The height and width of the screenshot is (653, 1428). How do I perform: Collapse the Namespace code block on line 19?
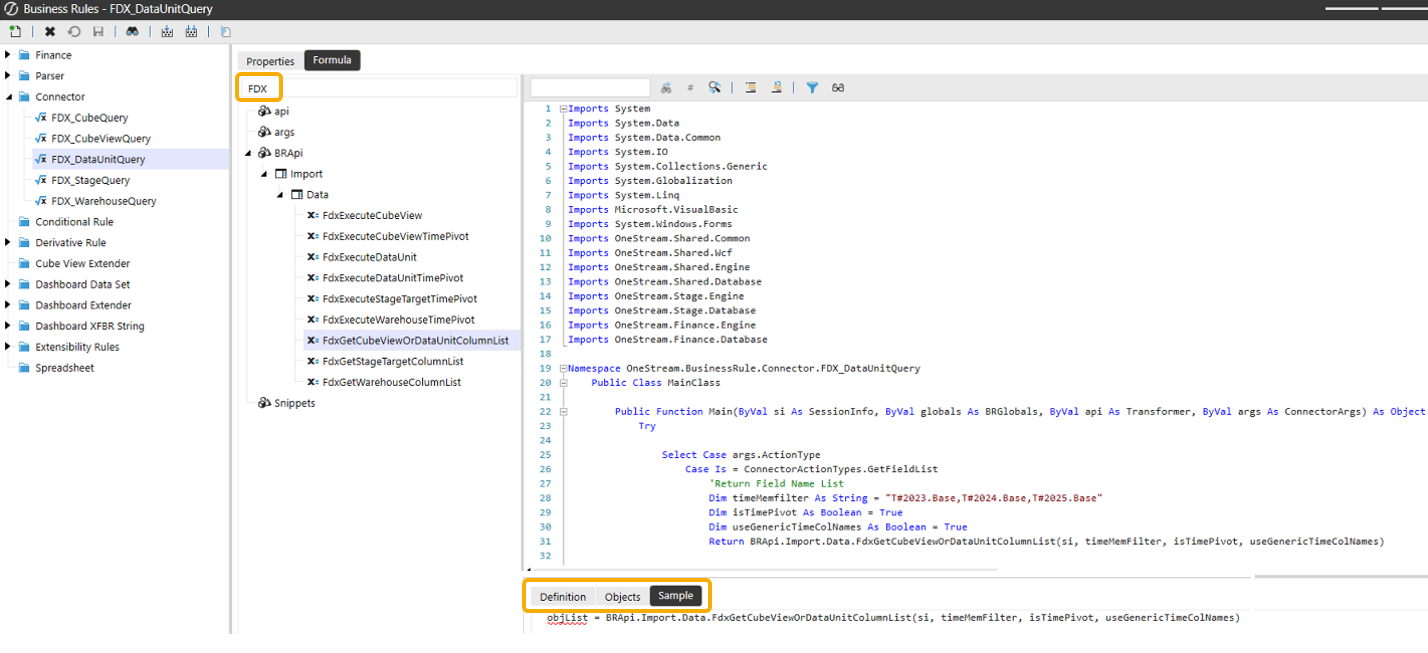(x=563, y=368)
